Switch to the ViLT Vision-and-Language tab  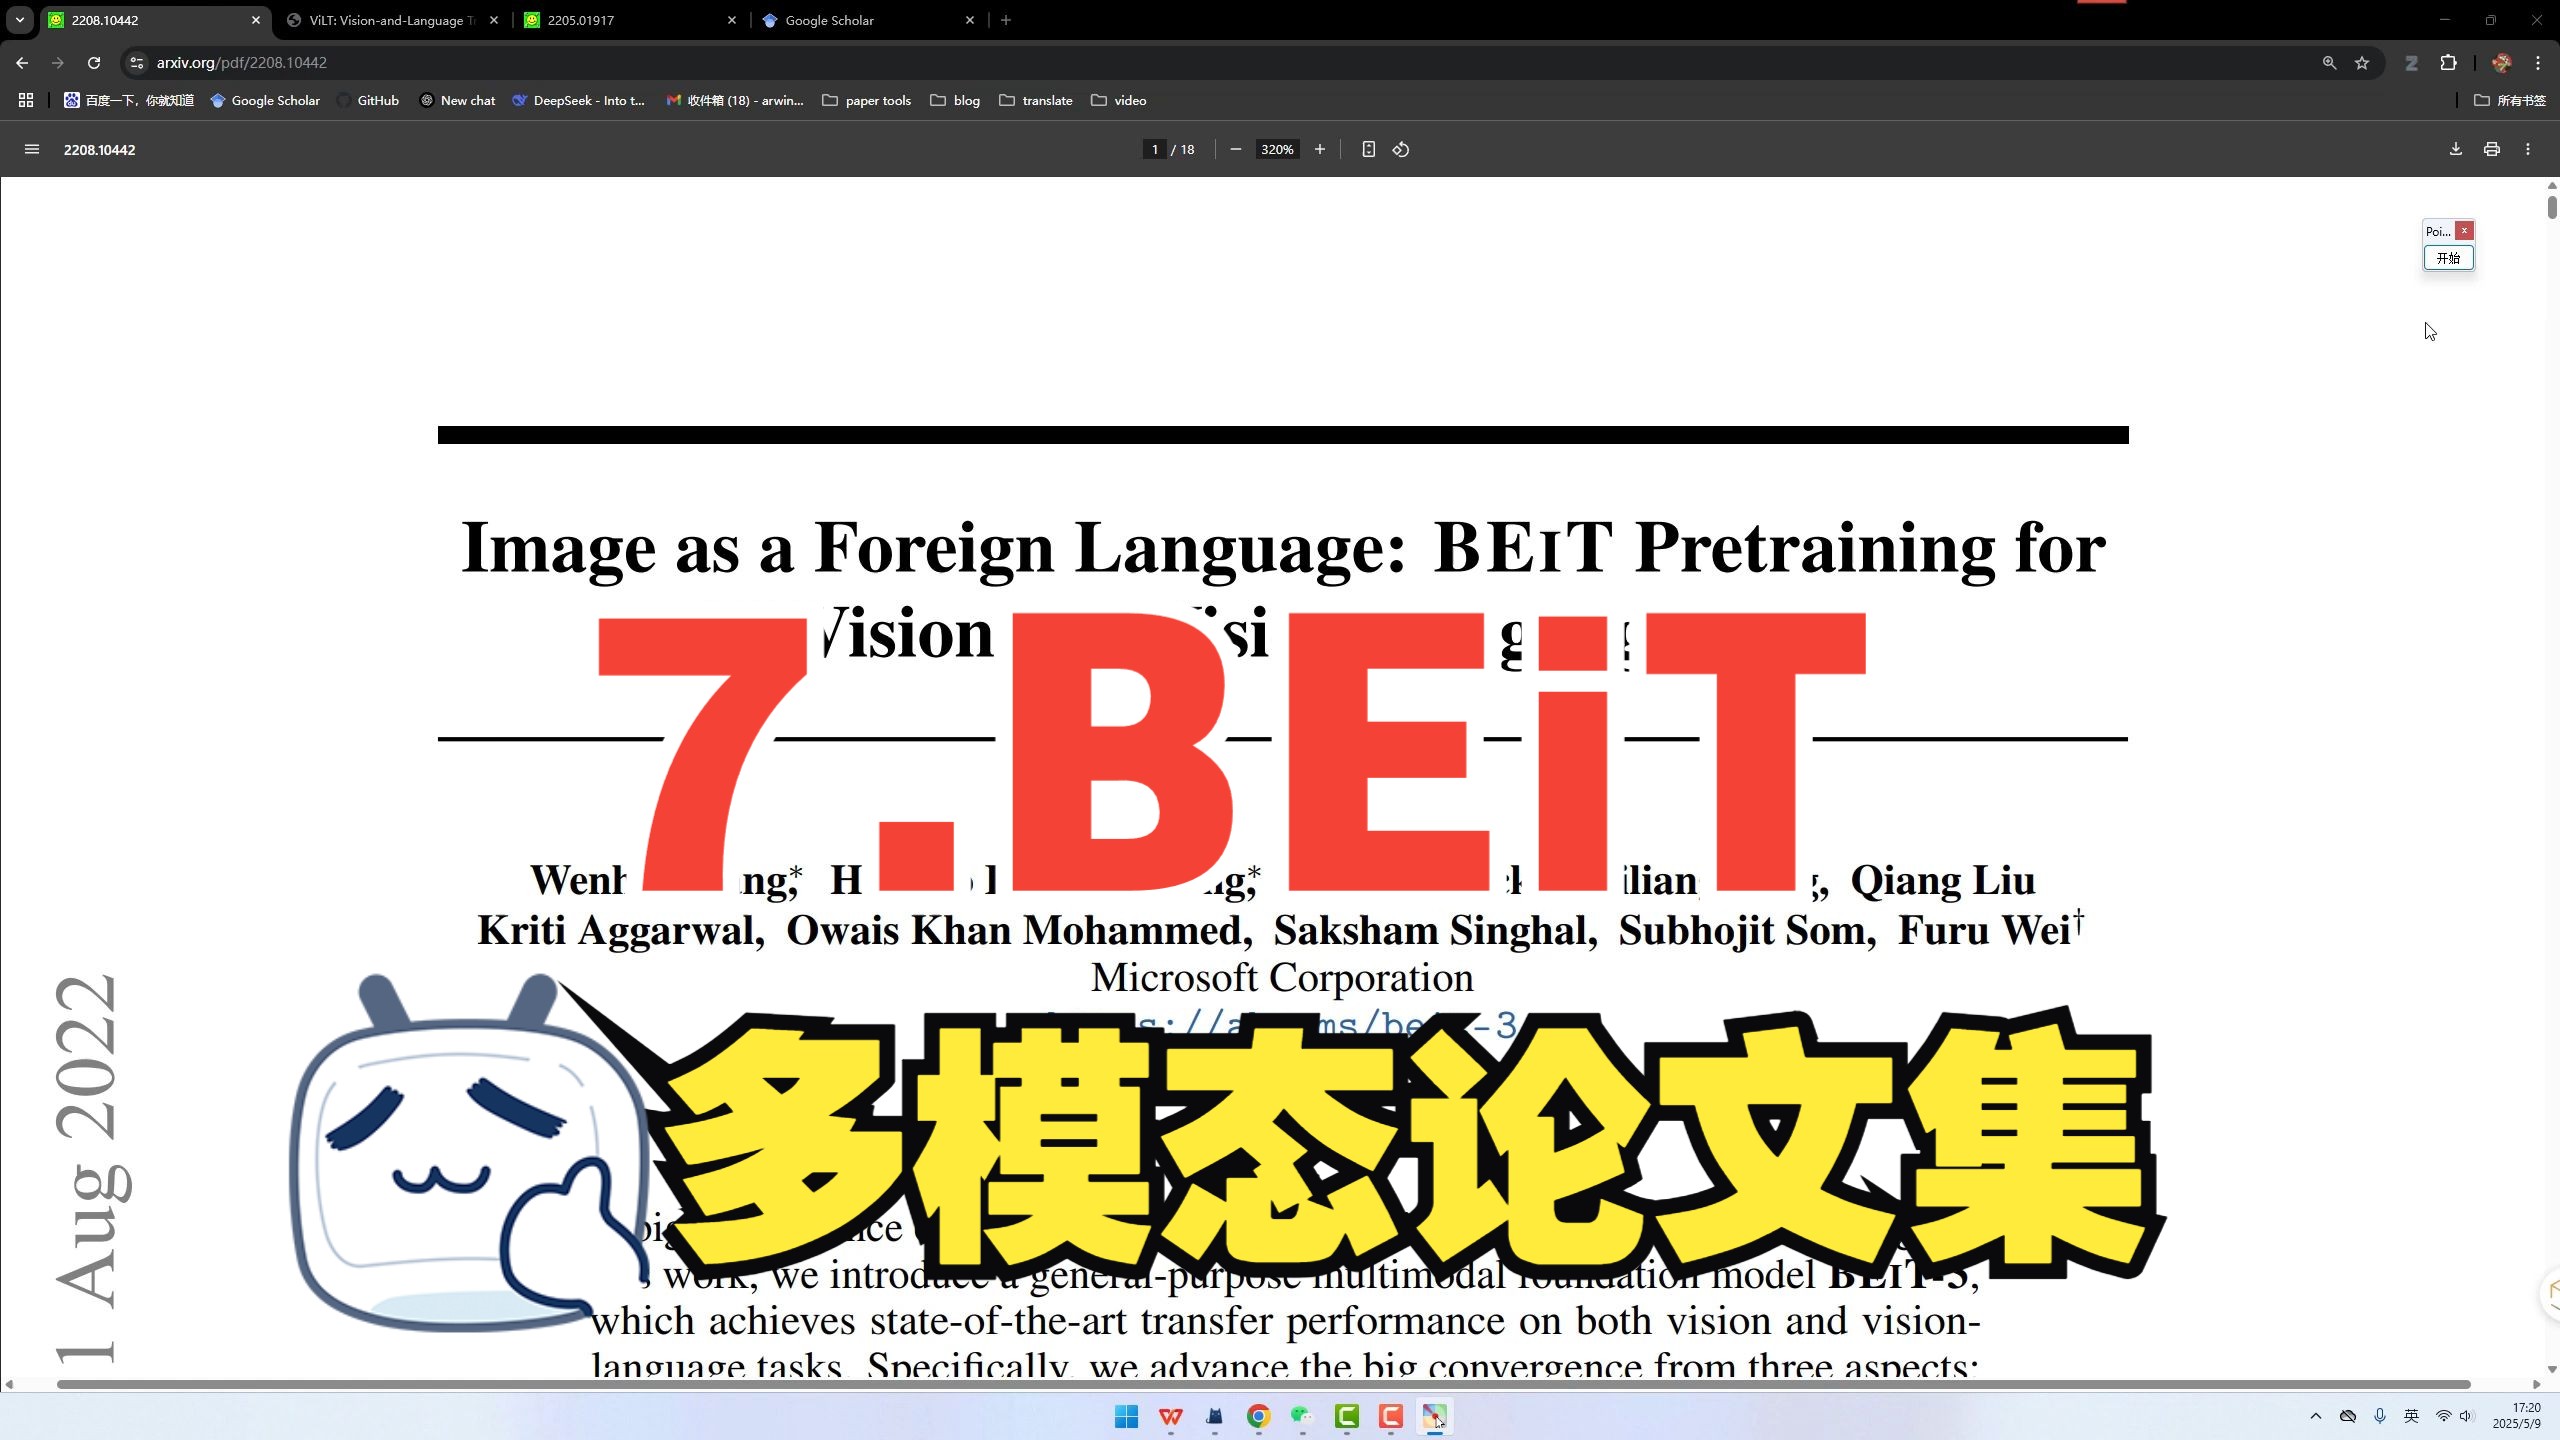[x=391, y=20]
